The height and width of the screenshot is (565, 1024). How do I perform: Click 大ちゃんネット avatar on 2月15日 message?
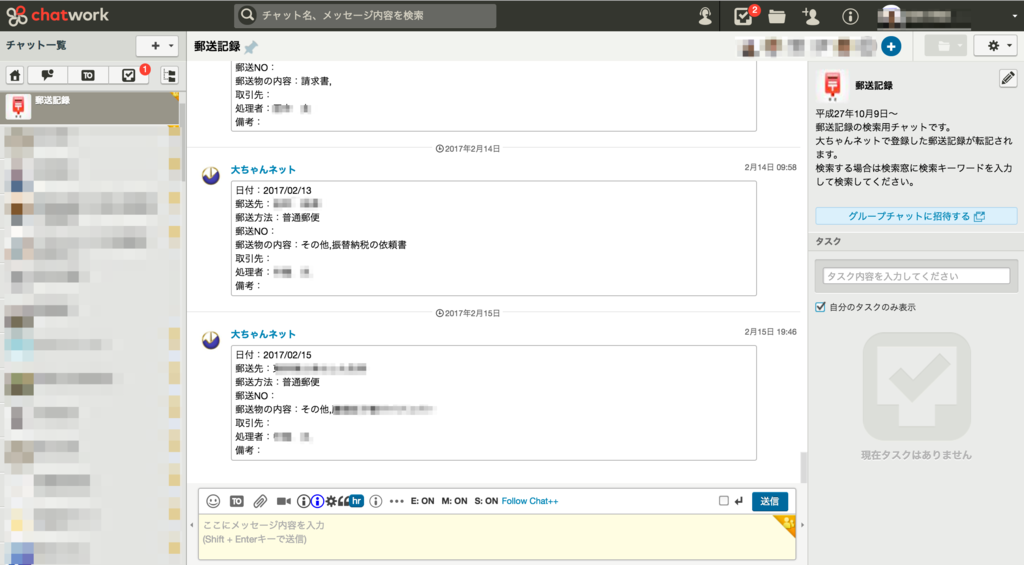(210, 340)
